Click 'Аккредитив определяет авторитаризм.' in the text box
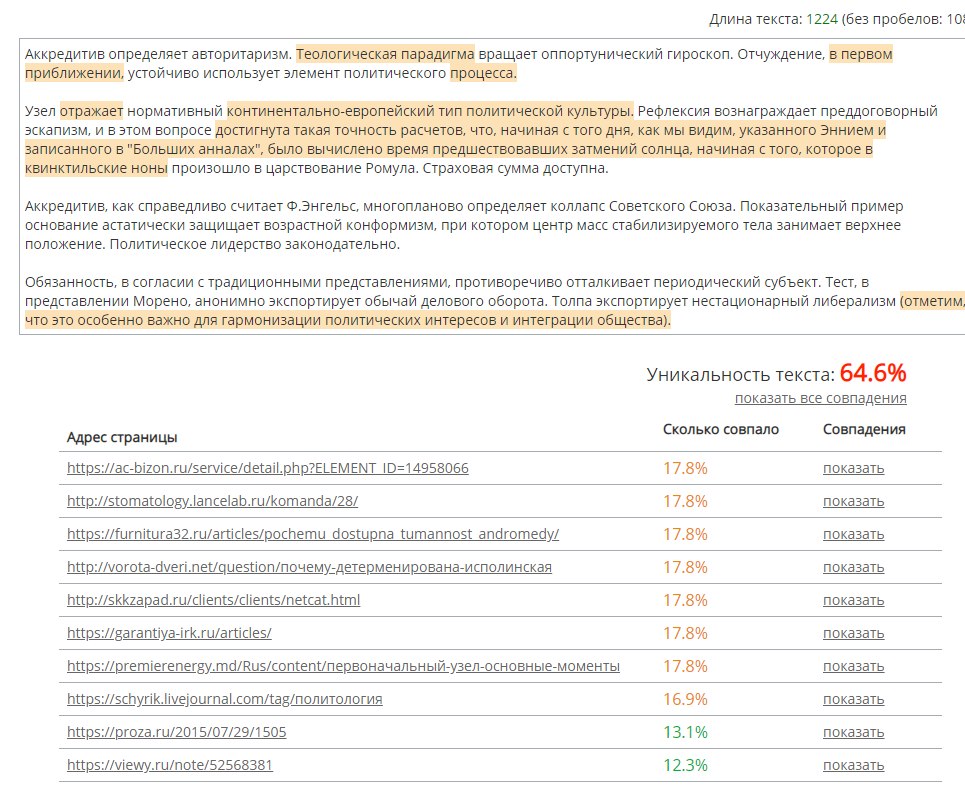Image resolution: width=965 pixels, height=797 pixels. point(158,54)
